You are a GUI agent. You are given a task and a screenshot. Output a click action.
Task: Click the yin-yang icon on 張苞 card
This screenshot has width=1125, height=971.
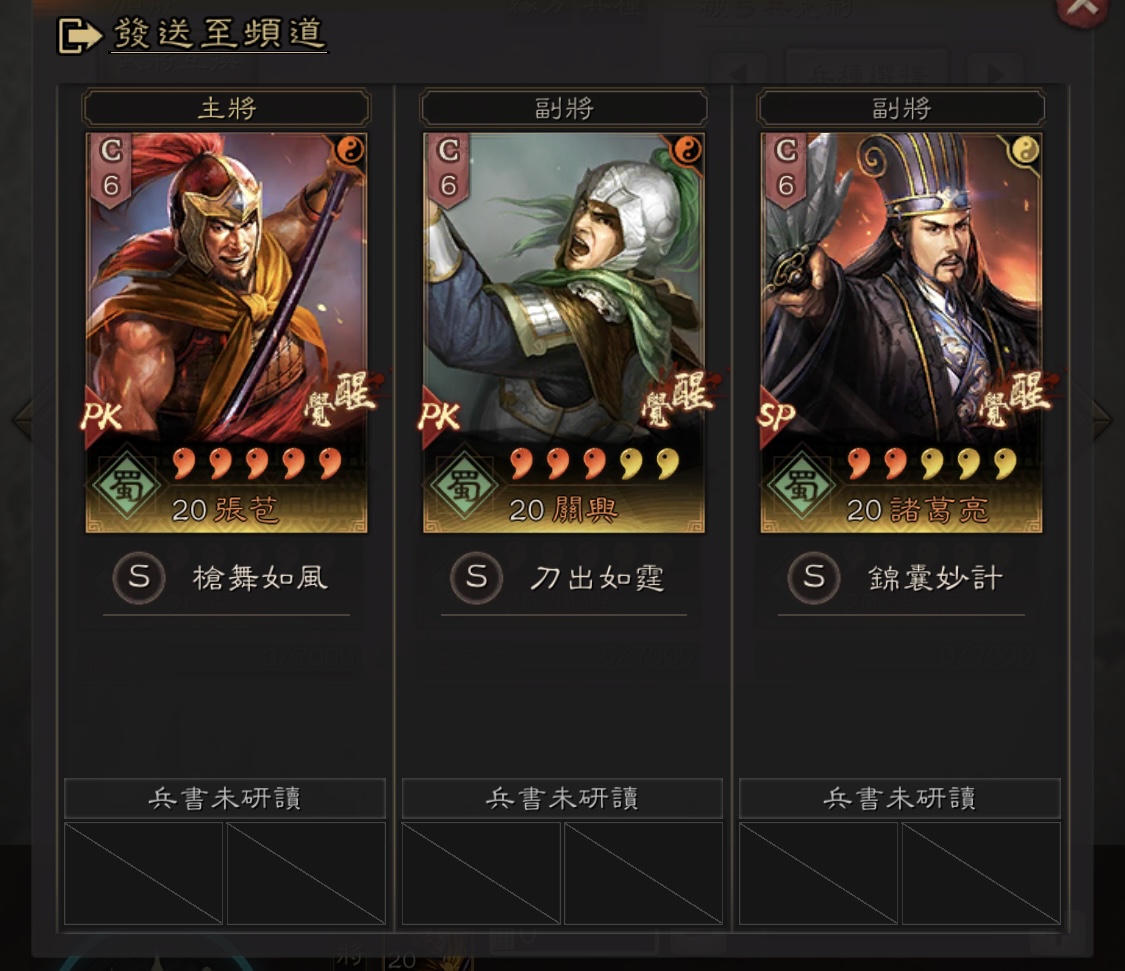(350, 151)
